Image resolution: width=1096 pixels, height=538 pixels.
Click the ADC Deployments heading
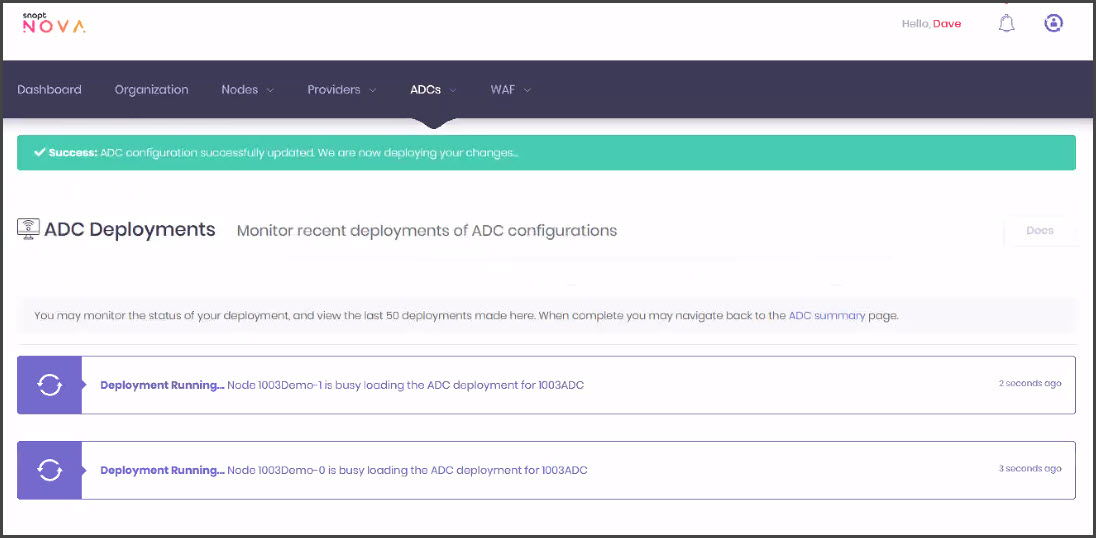[x=130, y=229]
